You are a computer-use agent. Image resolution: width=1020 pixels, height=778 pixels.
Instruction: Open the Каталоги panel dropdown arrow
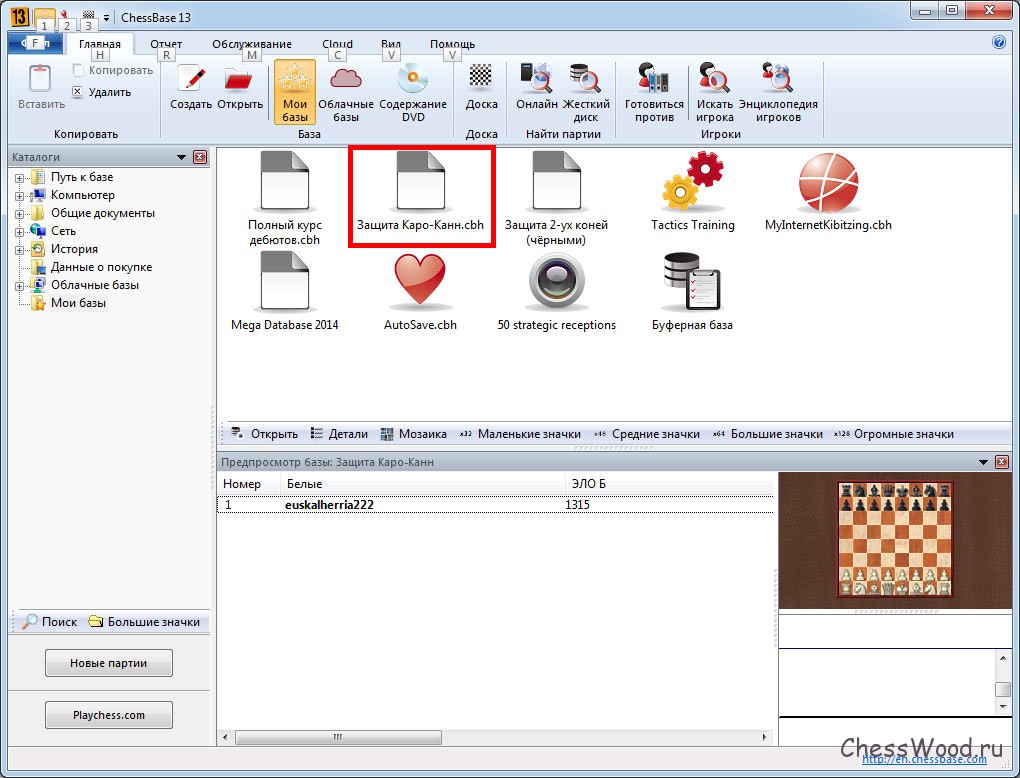[x=181, y=157]
